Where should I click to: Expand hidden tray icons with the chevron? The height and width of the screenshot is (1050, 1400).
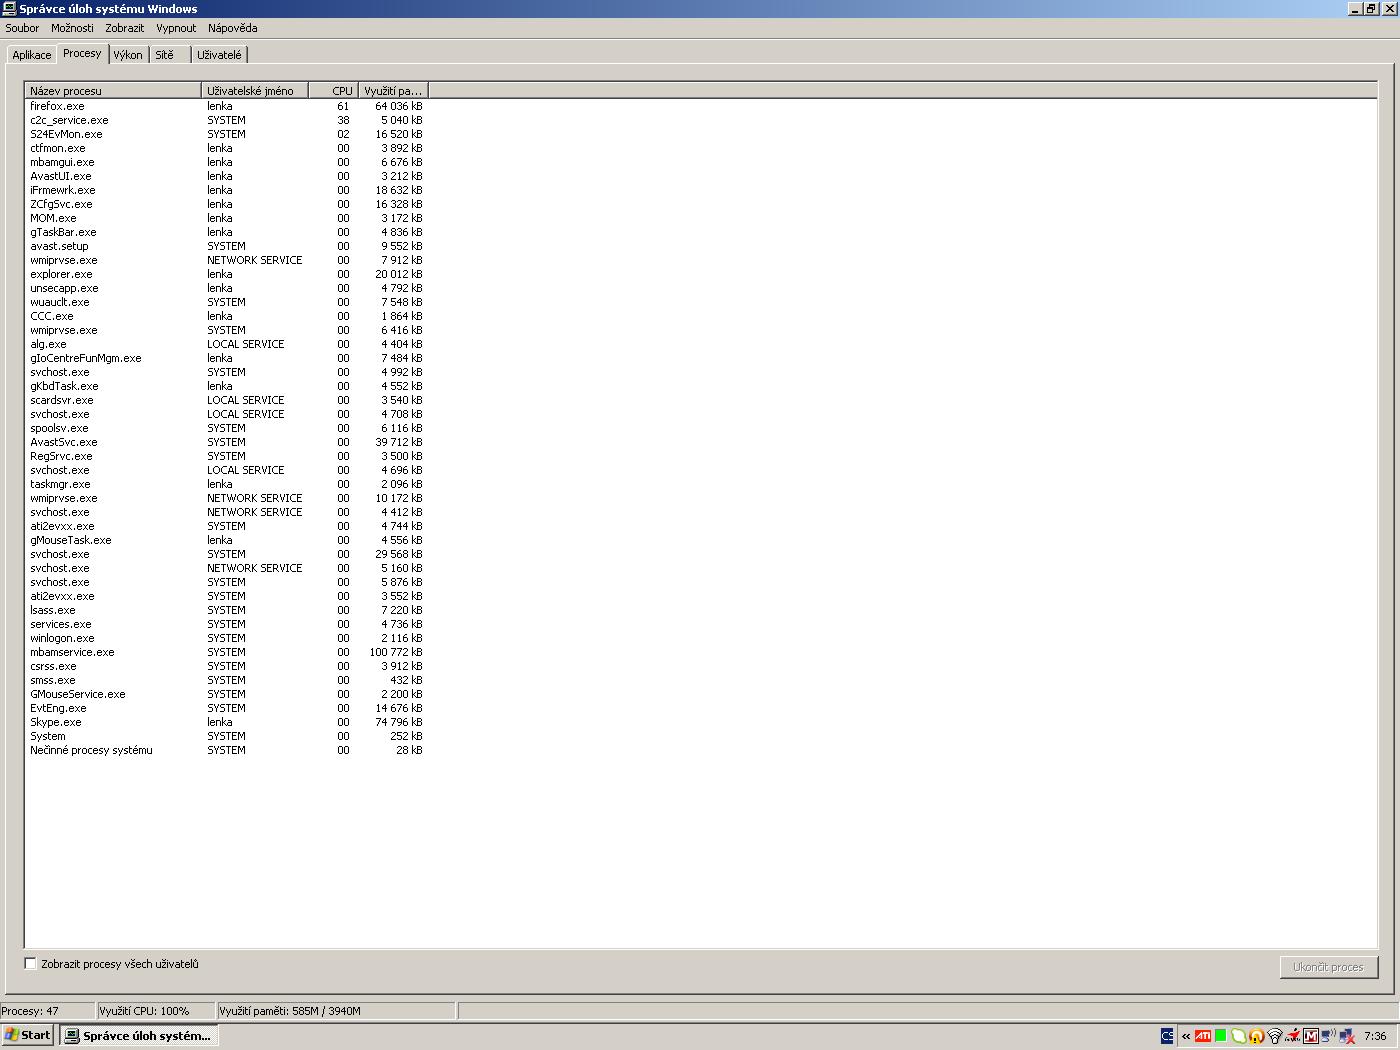[x=1186, y=1036]
